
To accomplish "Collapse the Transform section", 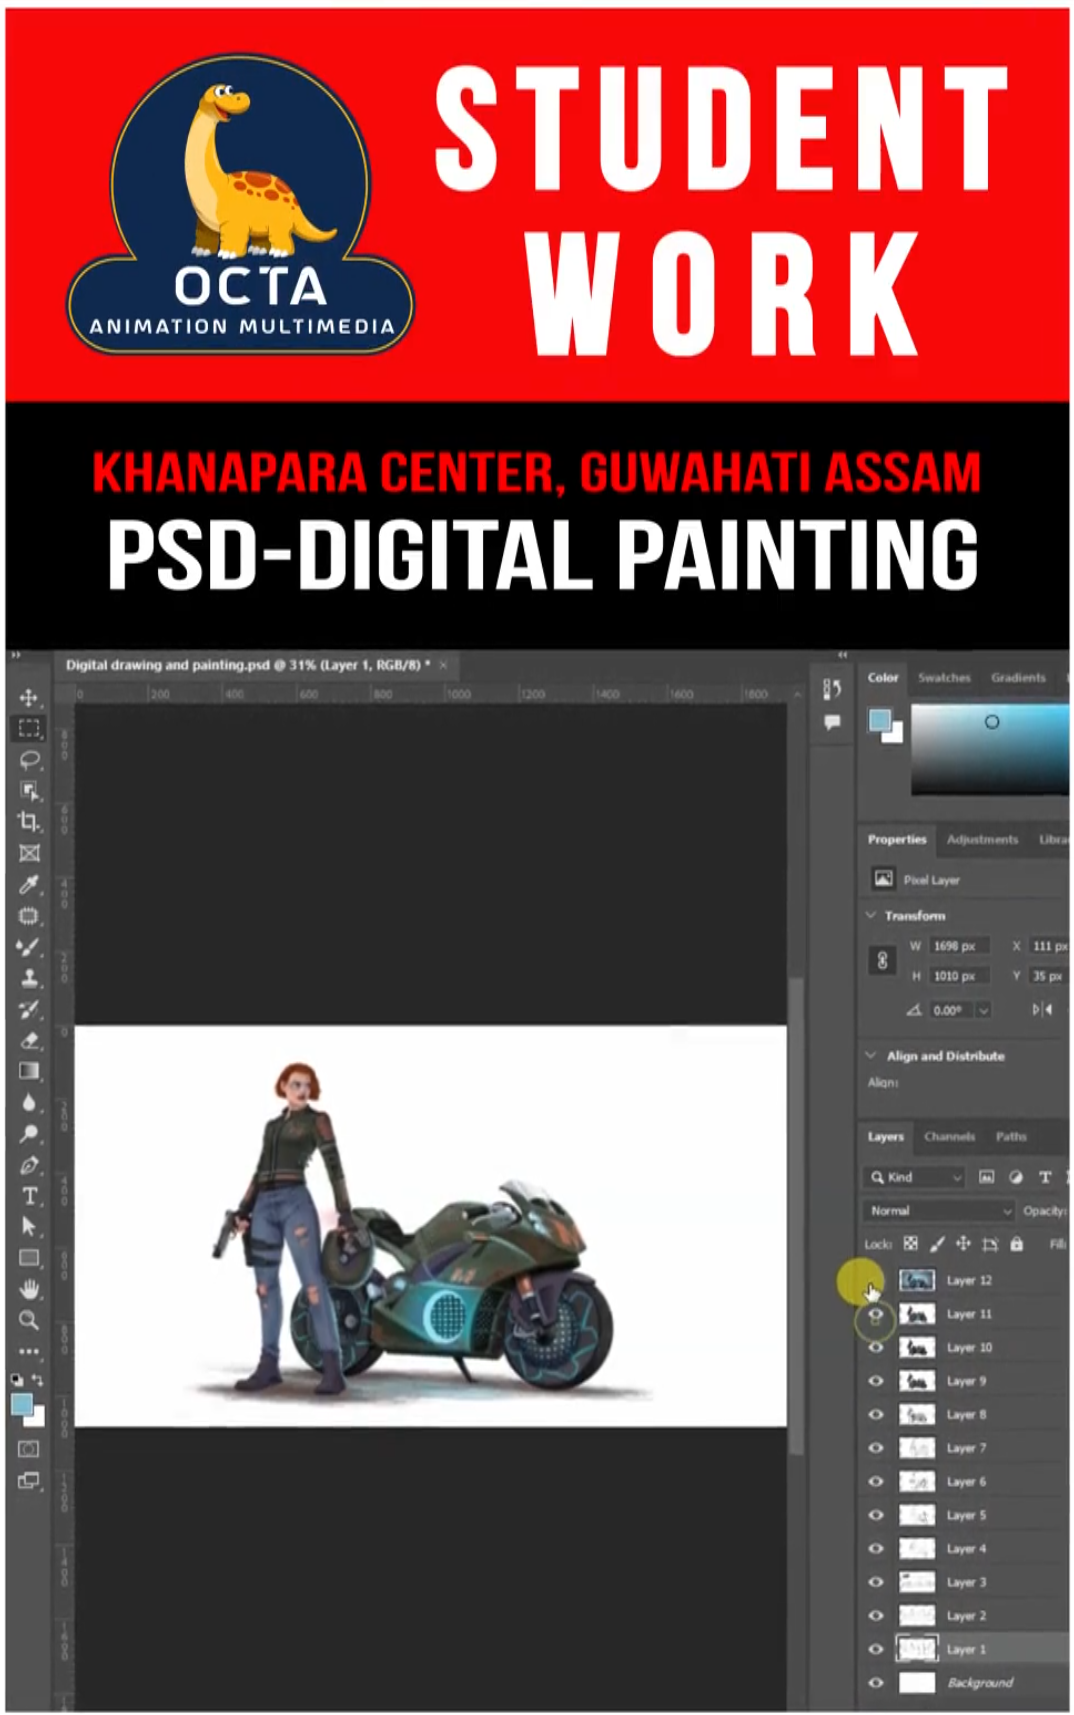I will (x=871, y=916).
